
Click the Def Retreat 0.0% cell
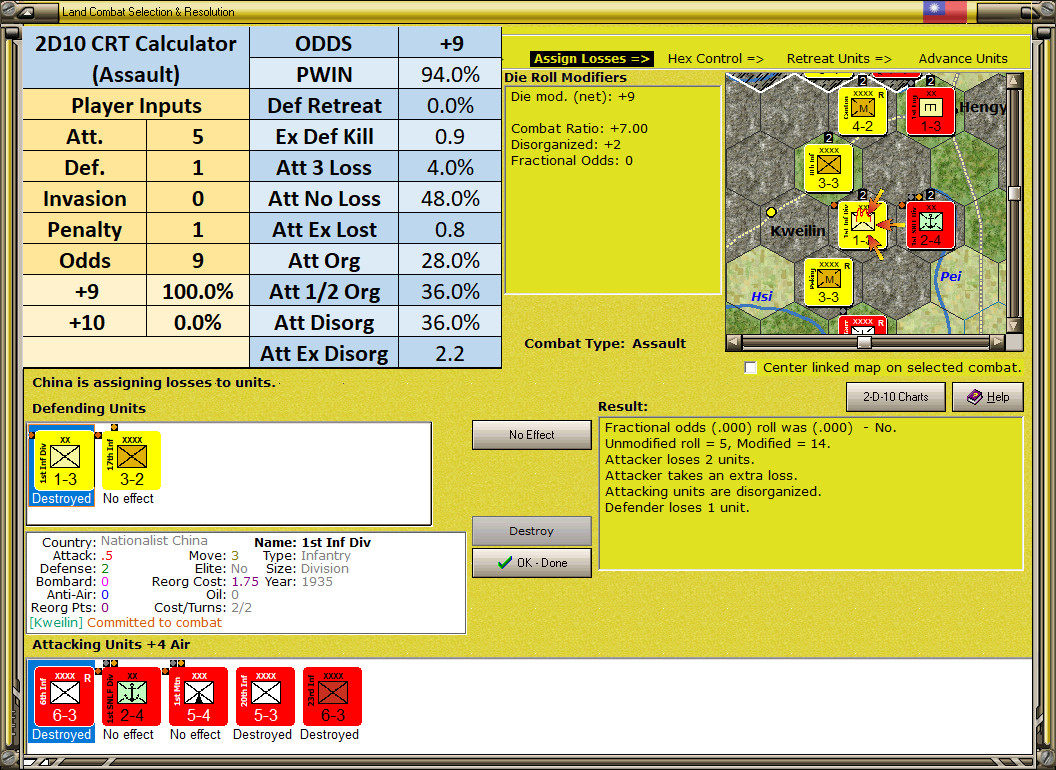pos(450,106)
